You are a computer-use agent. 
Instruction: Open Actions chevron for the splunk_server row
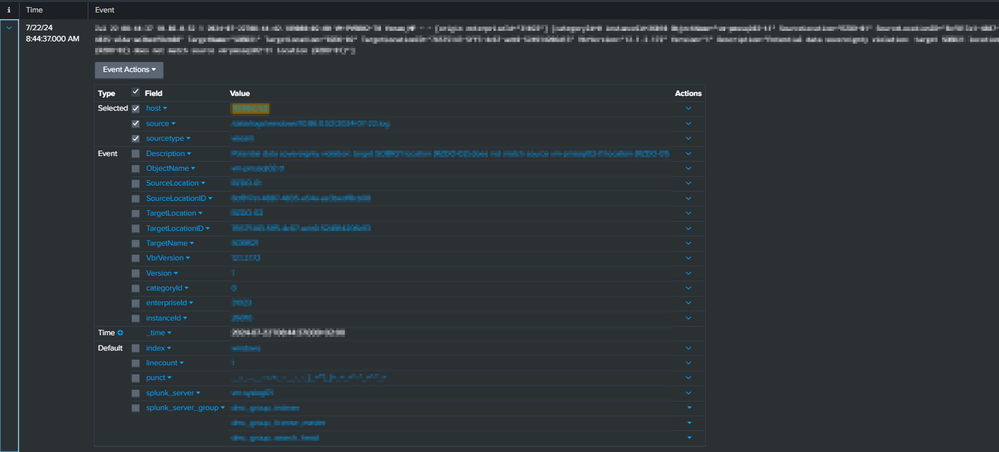(688, 393)
